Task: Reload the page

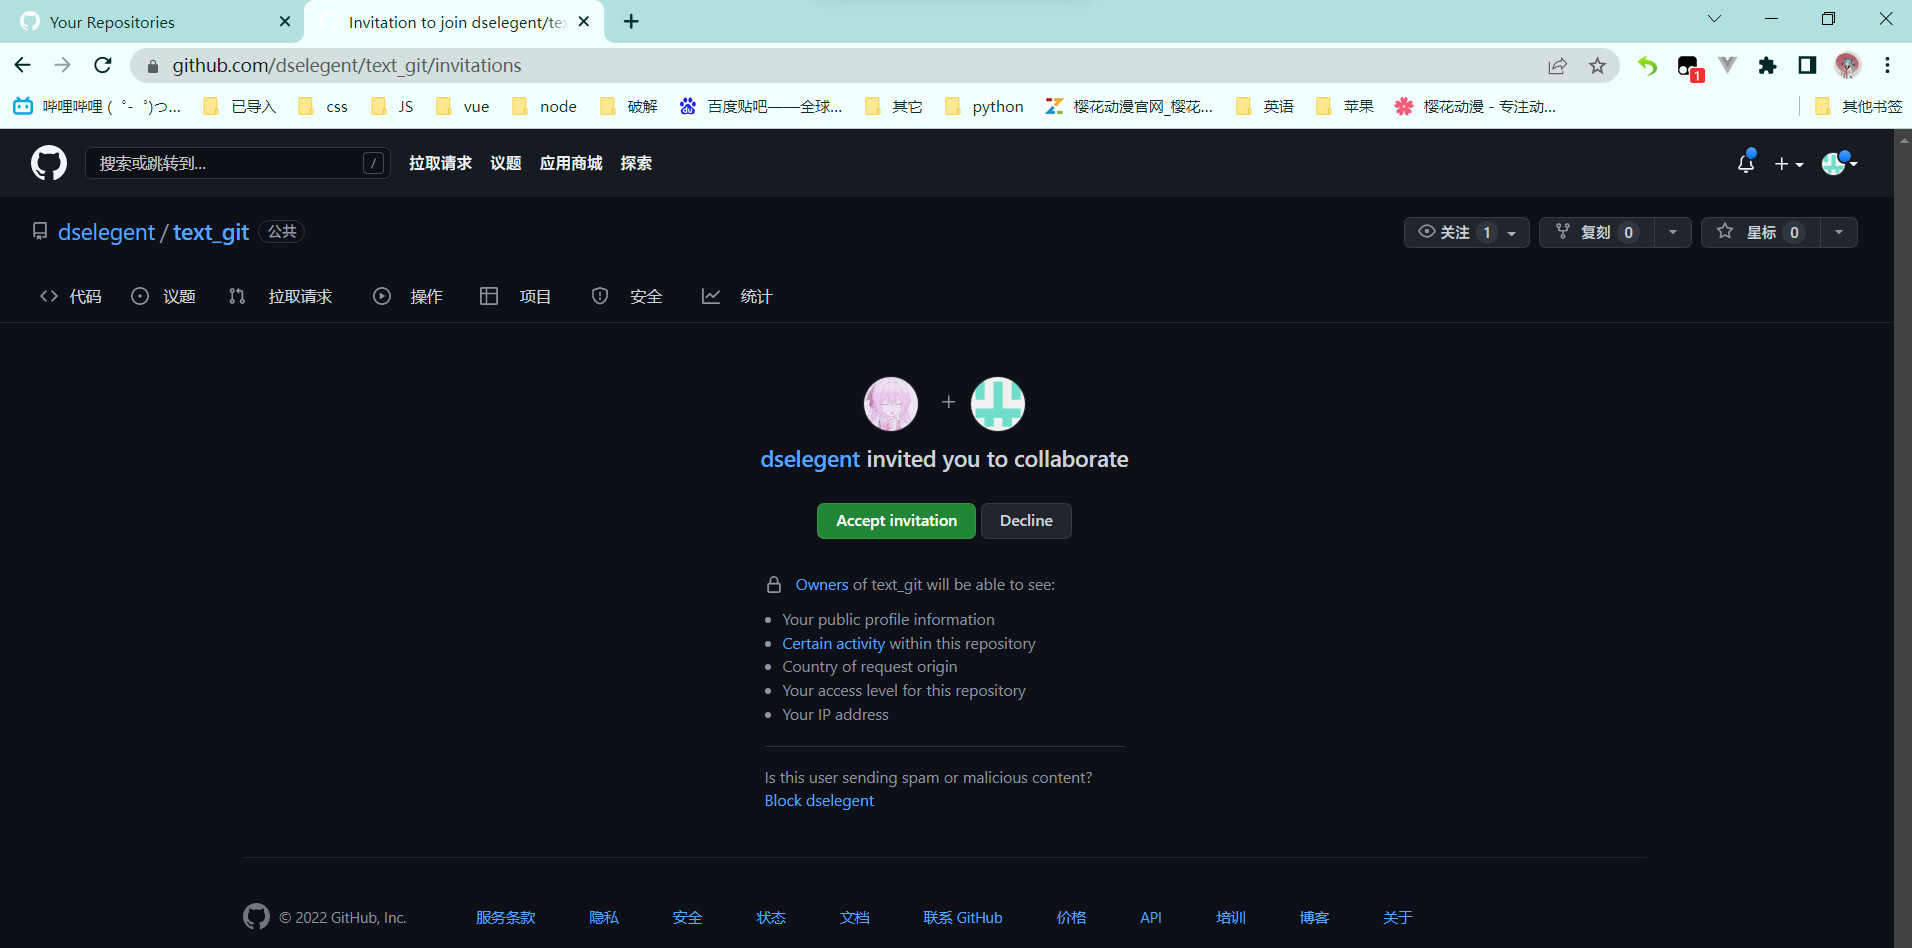Action: [x=103, y=65]
